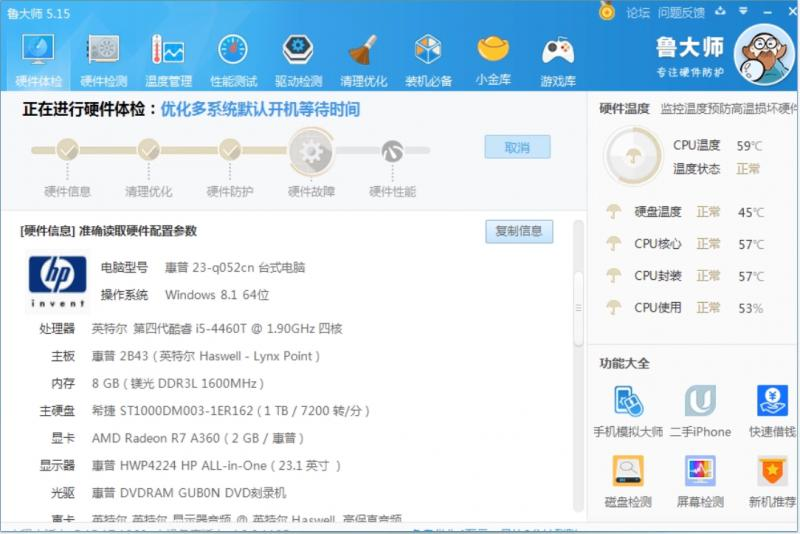Click the 鲁大师 mascot avatar
Image resolution: width=800 pixels, height=534 pixels.
tap(764, 54)
